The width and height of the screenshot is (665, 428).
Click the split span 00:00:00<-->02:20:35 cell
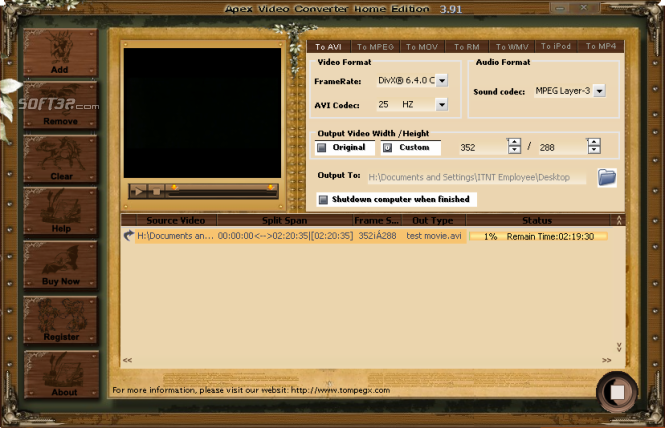[x=285, y=236]
